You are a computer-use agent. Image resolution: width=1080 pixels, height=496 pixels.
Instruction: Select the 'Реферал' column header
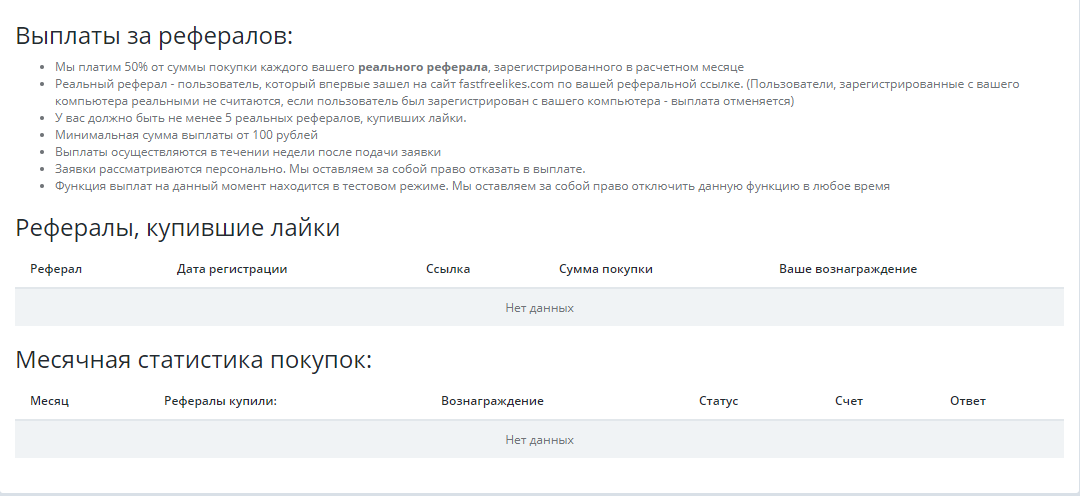point(56,269)
